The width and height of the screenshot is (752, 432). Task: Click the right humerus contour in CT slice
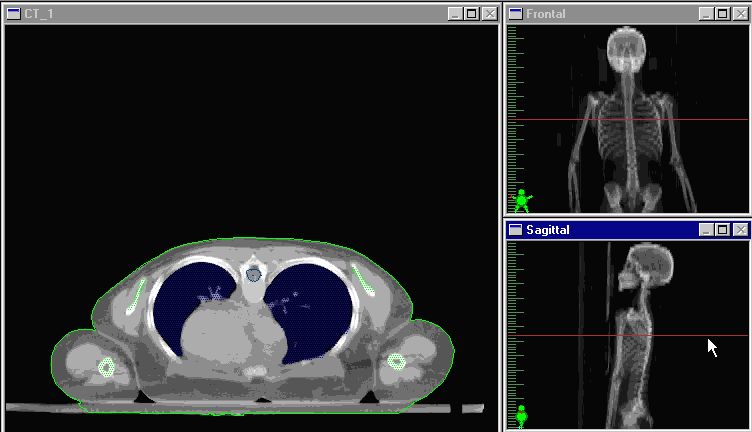[x=397, y=362]
